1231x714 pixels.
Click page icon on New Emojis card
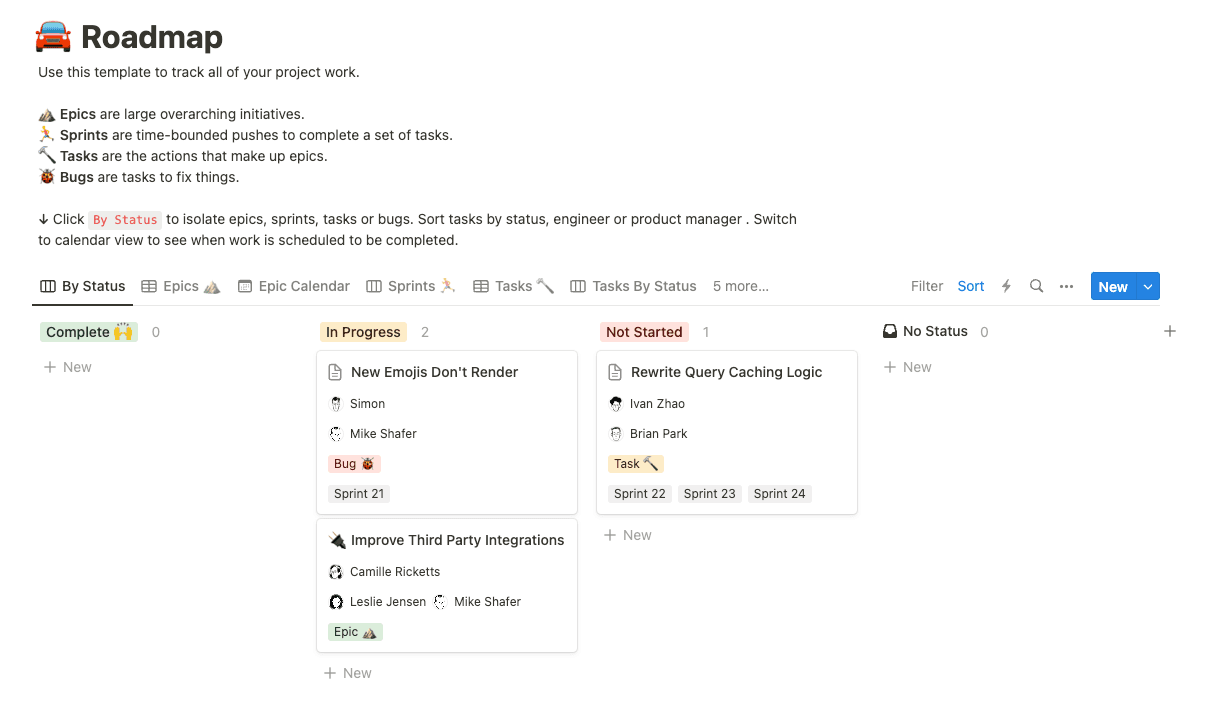(x=336, y=372)
